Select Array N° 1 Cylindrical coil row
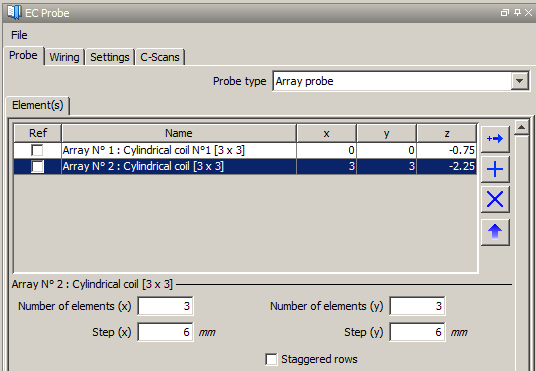This screenshot has width=536, height=371. click(x=245, y=150)
